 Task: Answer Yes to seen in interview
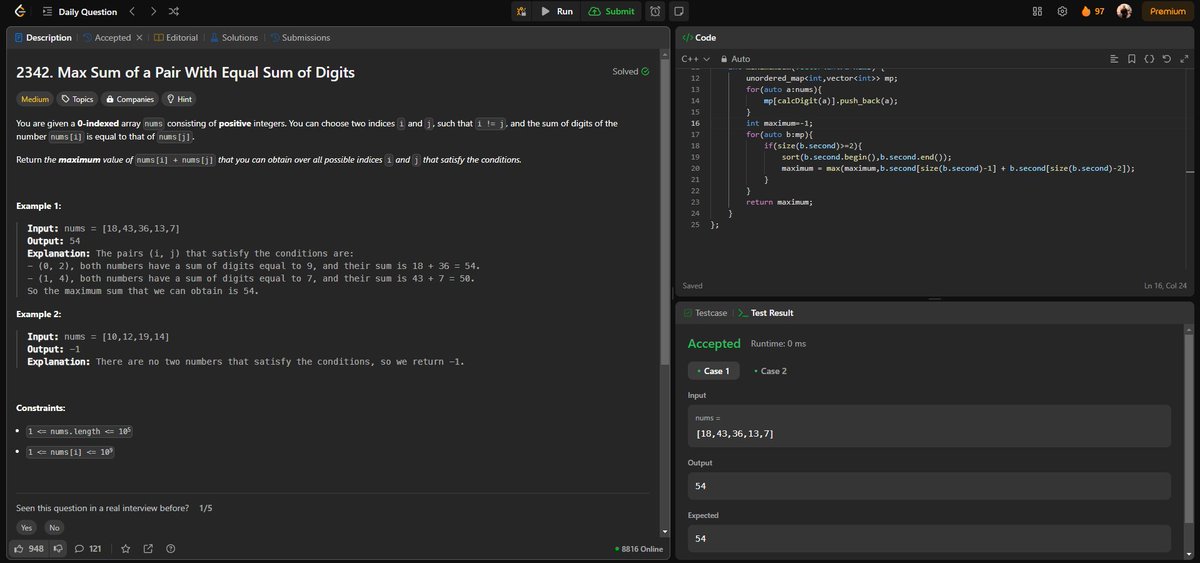pyautogui.click(x=28, y=527)
